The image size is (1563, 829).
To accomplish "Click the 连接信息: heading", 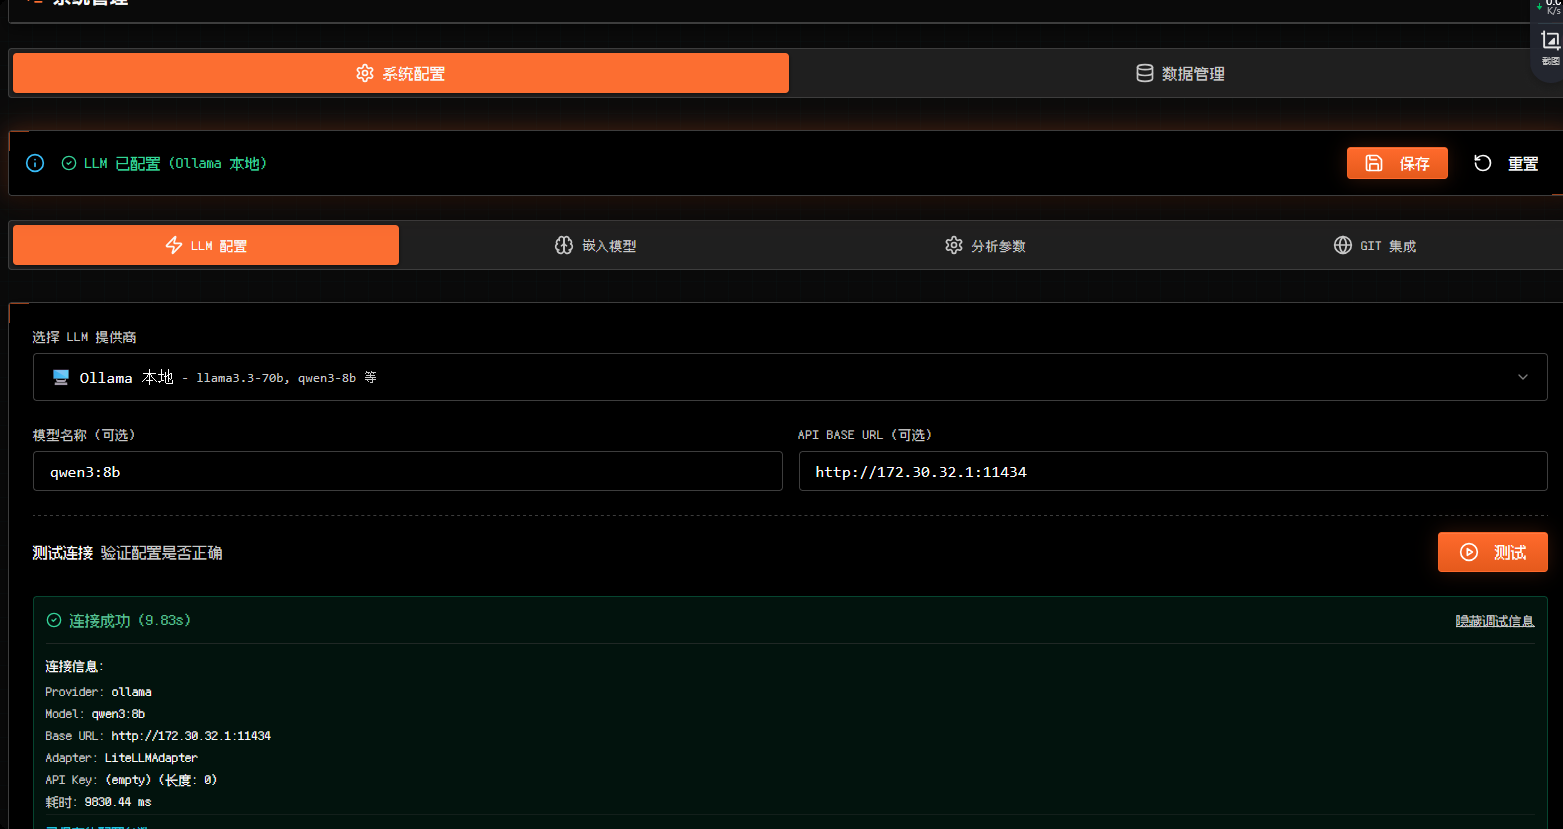I will [x=74, y=666].
